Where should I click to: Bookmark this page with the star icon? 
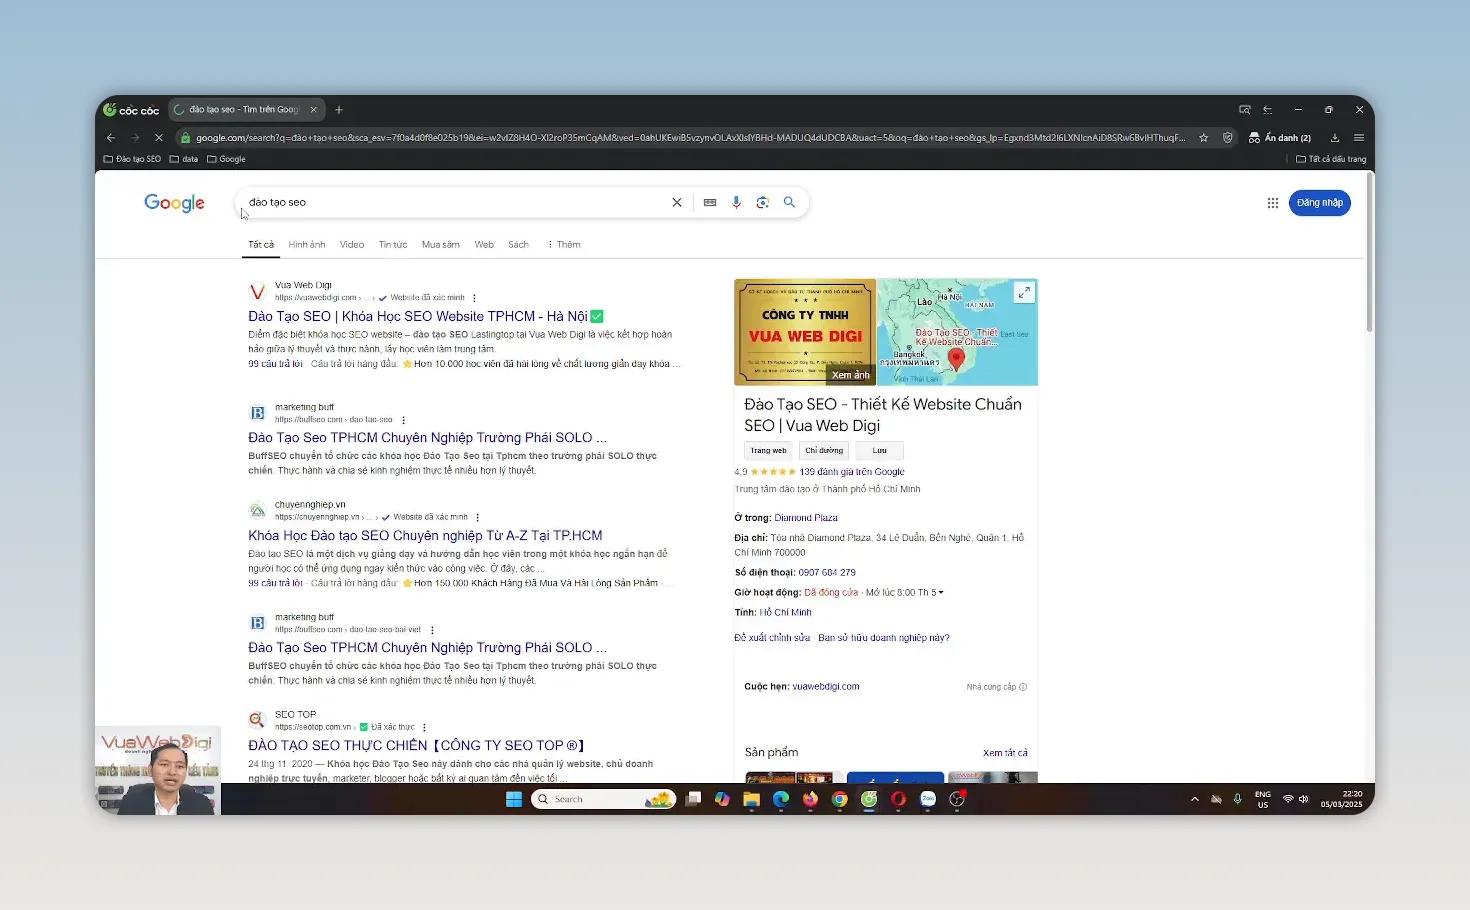click(x=1204, y=138)
